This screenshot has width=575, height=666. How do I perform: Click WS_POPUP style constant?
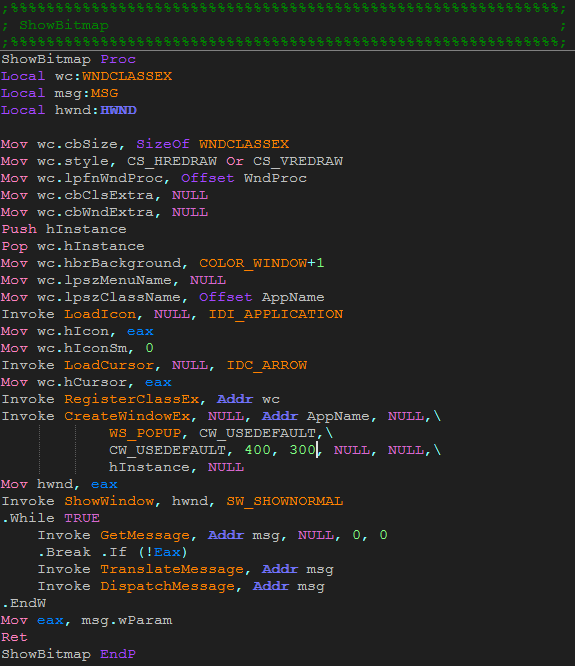point(145,433)
